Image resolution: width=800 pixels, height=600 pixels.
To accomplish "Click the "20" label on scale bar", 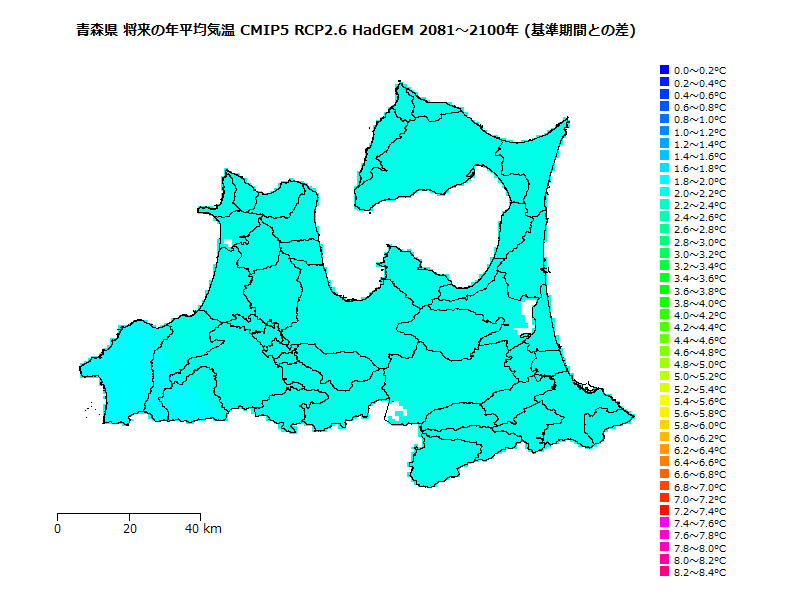I will (130, 529).
